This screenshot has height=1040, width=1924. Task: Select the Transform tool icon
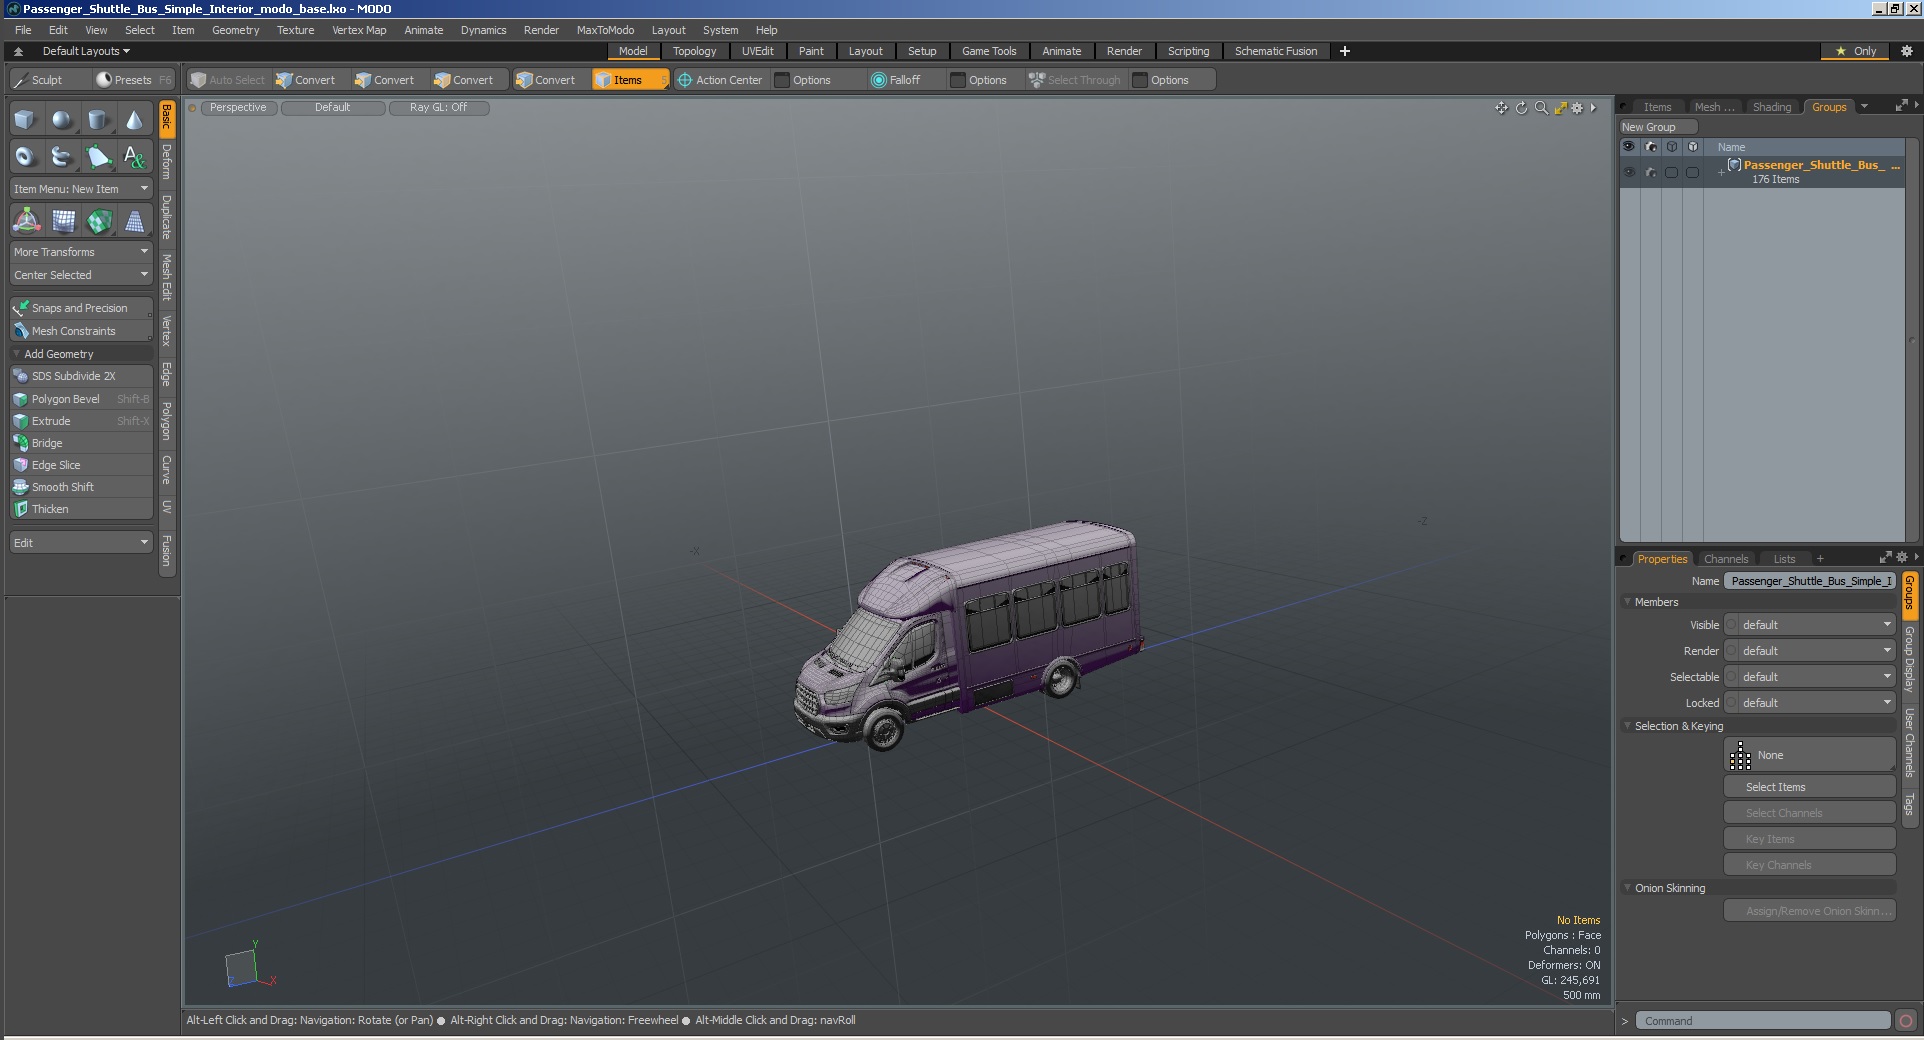tap(26, 221)
